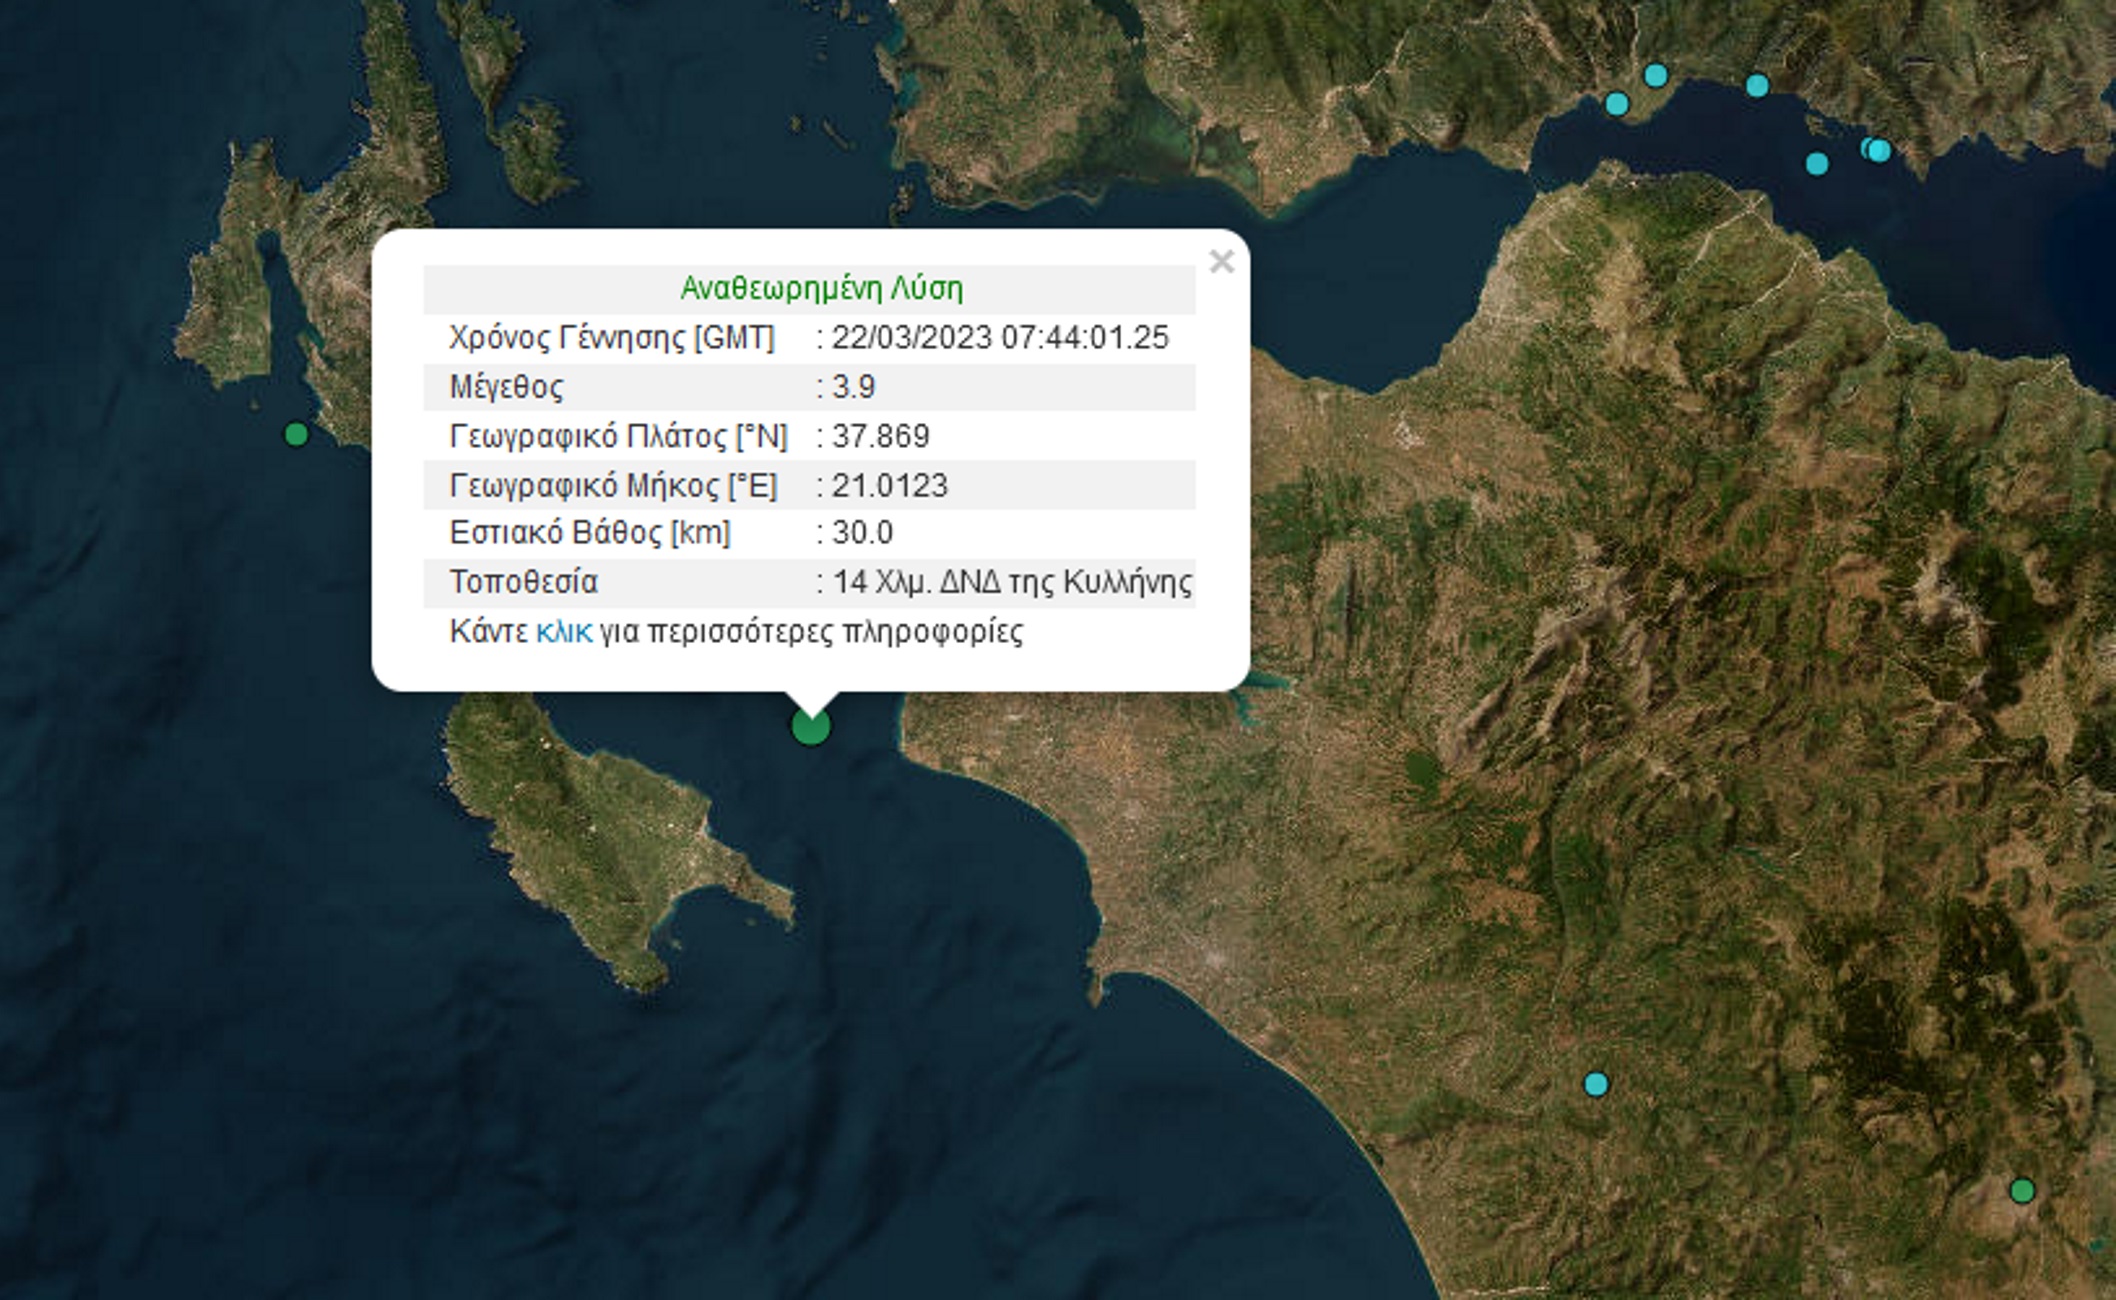Viewport: 2116px width, 1300px height.
Task: Select the green earthquake marker beside Kefalonia coast
Action: (296, 434)
